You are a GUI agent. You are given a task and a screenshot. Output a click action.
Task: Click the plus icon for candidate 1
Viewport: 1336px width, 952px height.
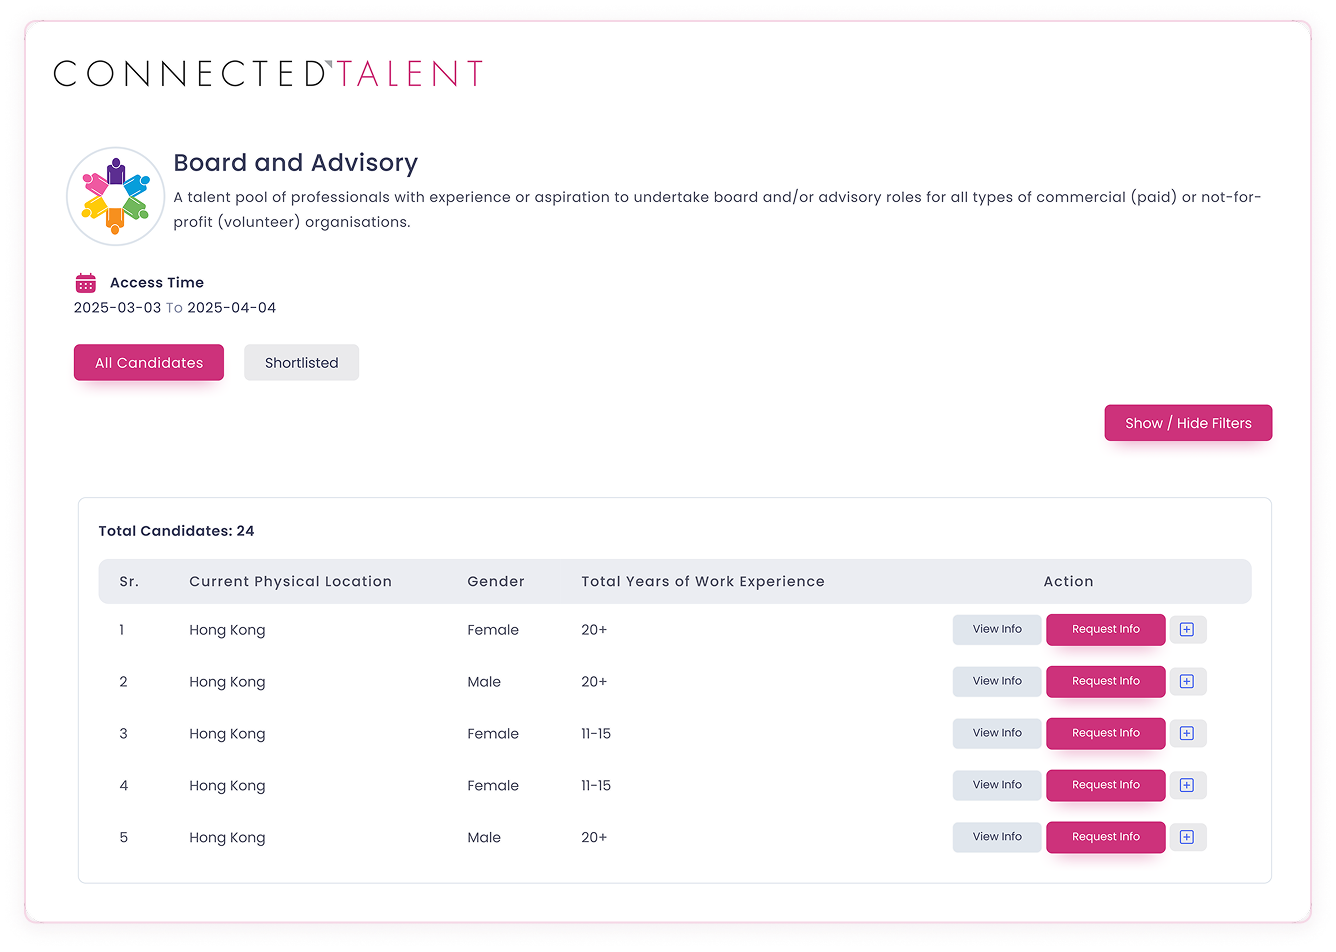pos(1188,629)
